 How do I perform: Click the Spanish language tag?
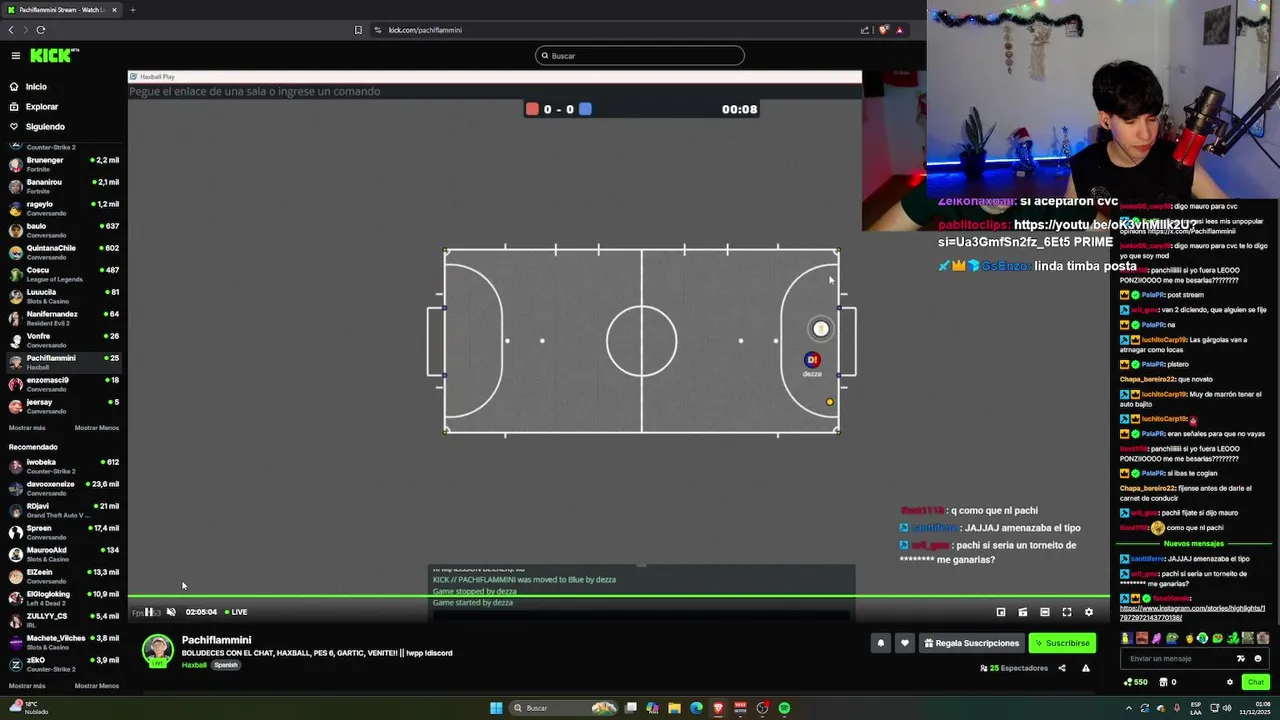point(226,665)
